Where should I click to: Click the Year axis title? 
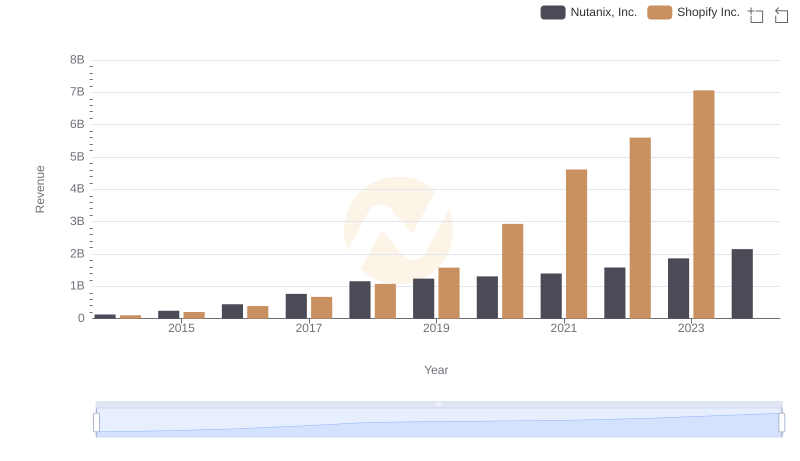coord(436,370)
